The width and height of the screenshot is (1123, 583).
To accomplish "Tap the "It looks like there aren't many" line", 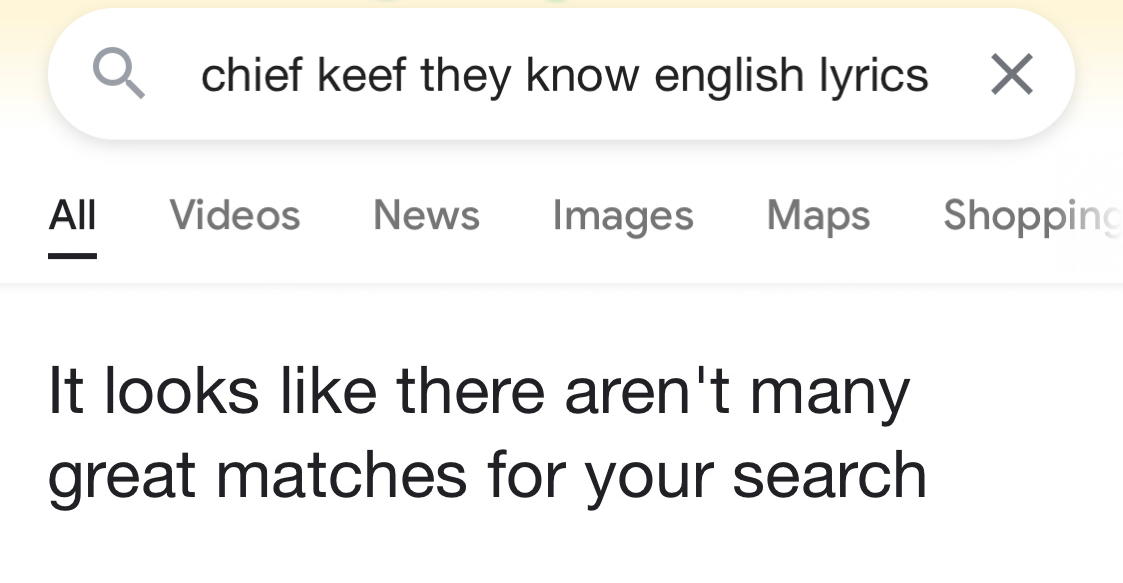I will pos(478,391).
